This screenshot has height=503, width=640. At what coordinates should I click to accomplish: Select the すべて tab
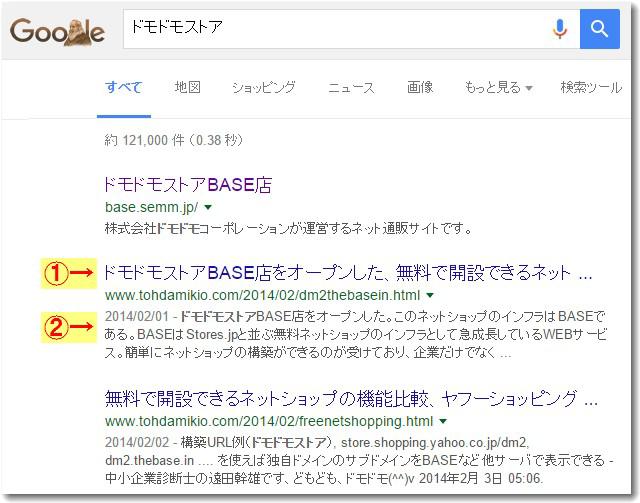[x=124, y=87]
